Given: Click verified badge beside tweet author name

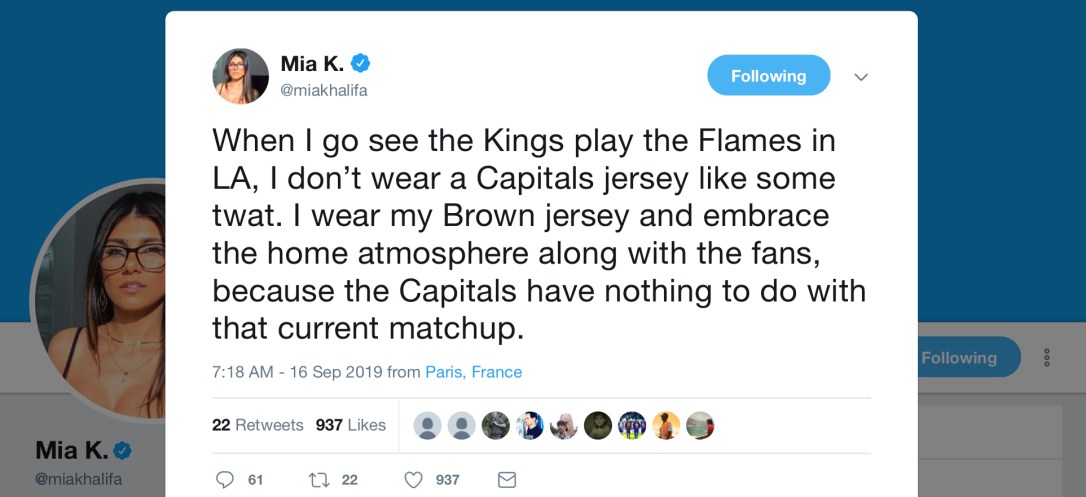Looking at the screenshot, I should (360, 64).
